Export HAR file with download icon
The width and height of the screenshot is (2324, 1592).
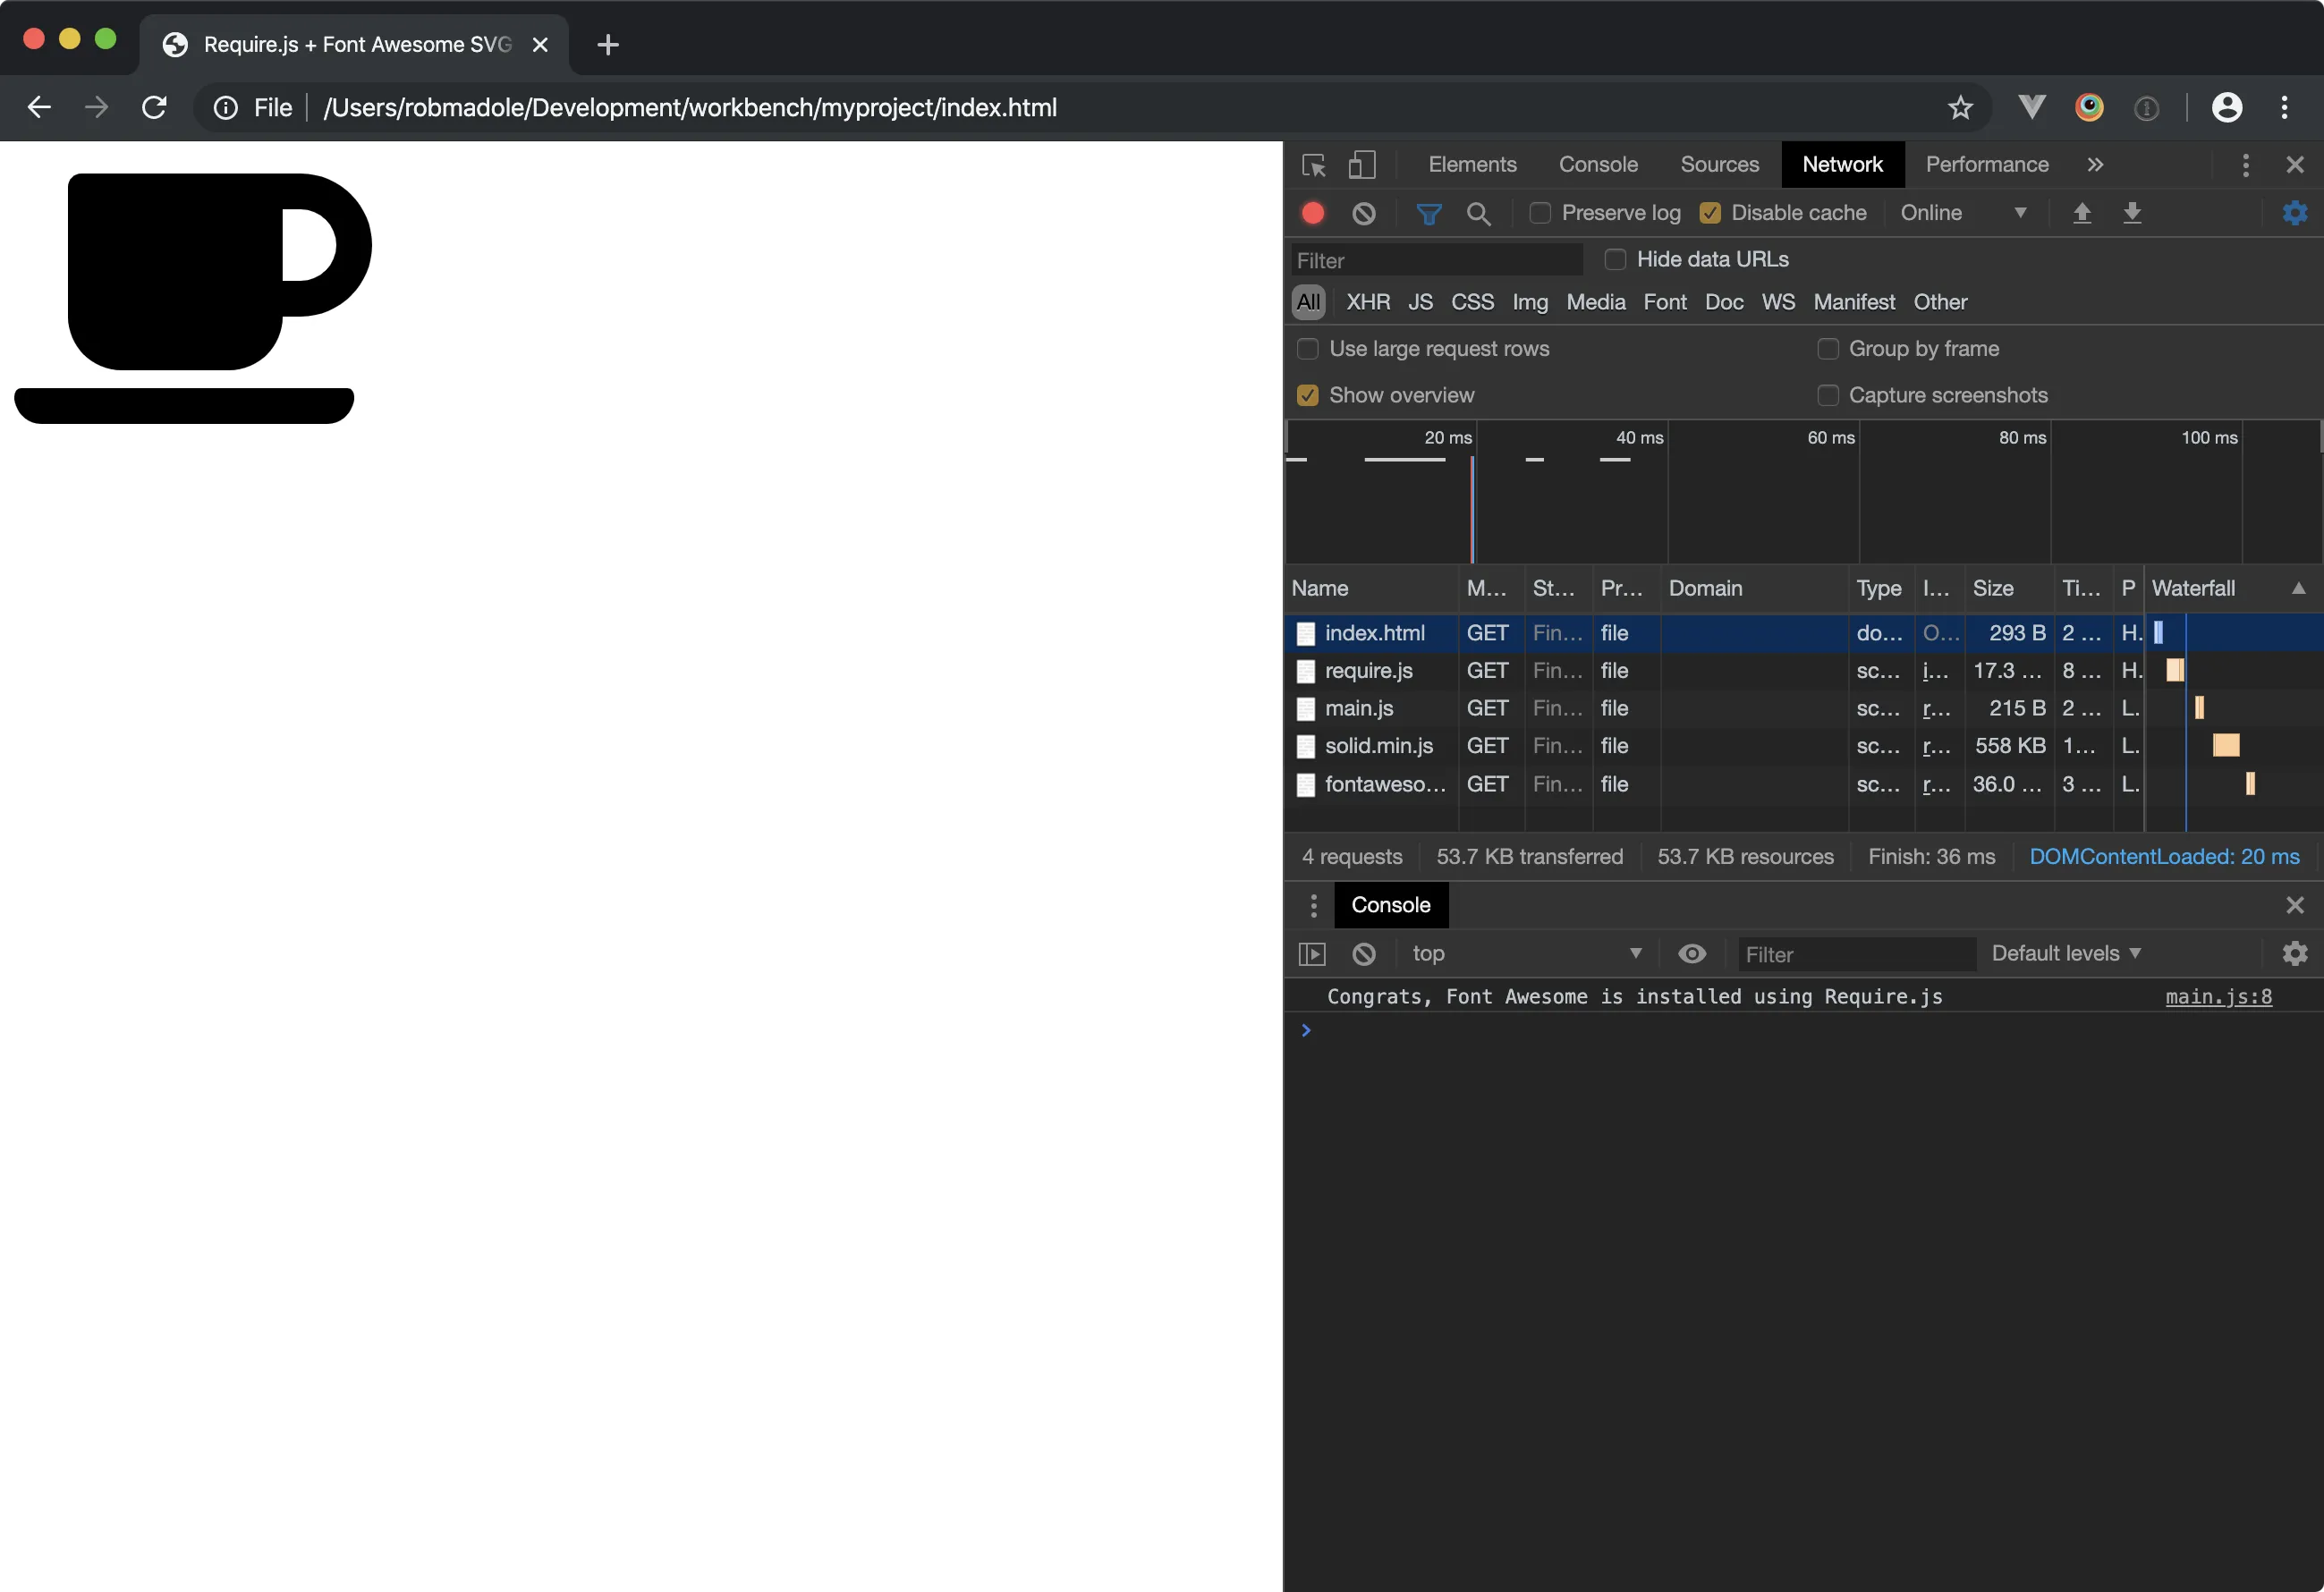(x=2133, y=213)
